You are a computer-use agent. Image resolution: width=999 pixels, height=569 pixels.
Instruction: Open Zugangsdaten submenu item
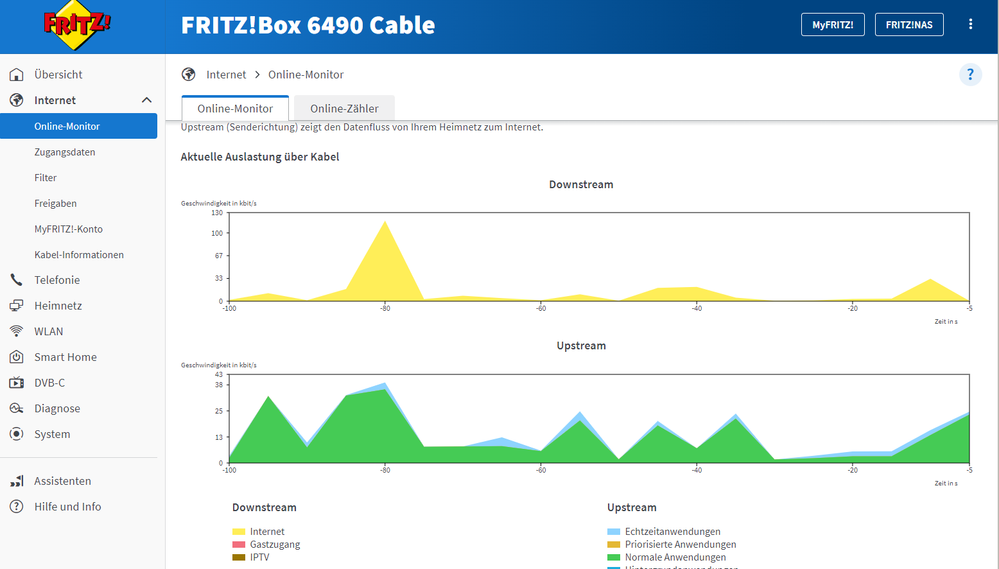65,152
